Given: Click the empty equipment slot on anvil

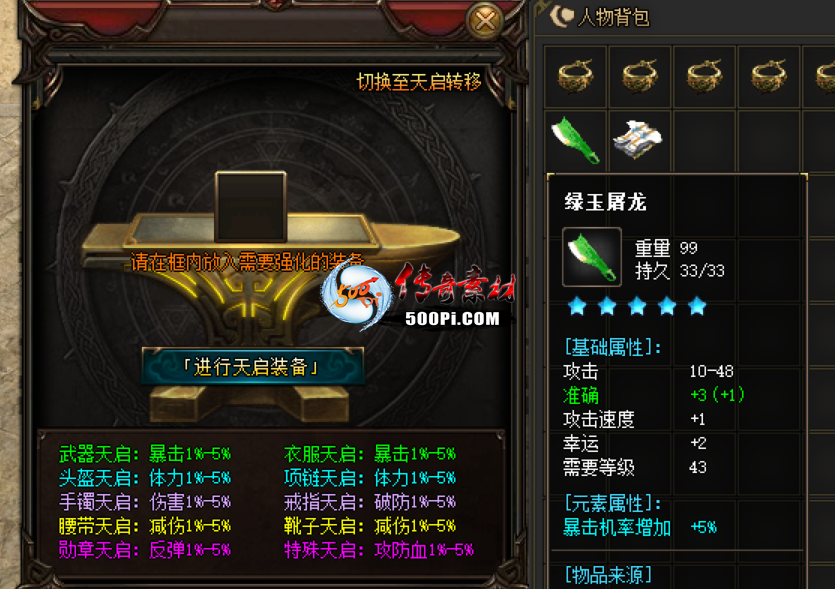Looking at the screenshot, I should pos(250,207).
